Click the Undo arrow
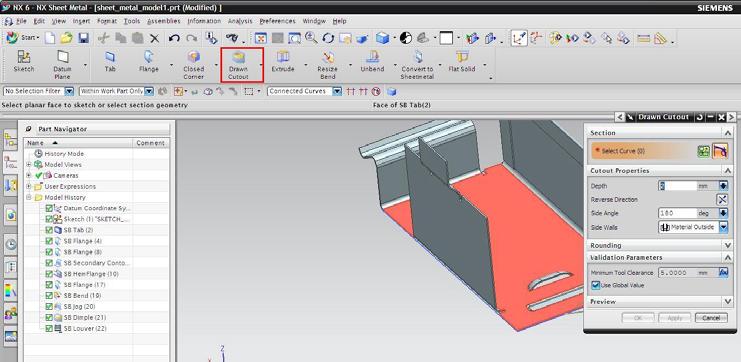 [174, 38]
